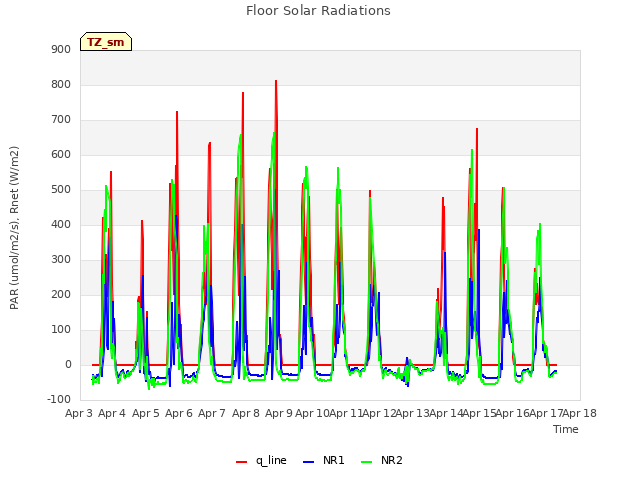
Task: Click the 100 y-axis tick label
Action: (x=61, y=330)
